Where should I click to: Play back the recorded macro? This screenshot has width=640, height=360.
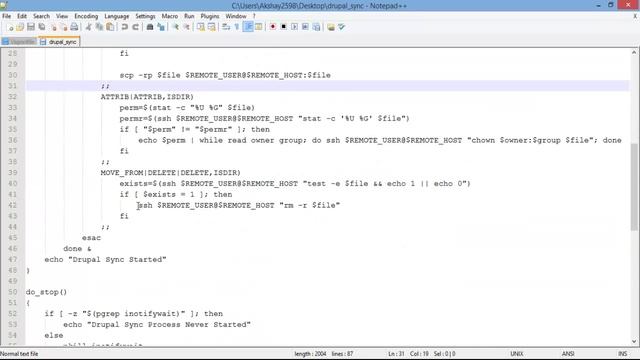click(x=294, y=27)
